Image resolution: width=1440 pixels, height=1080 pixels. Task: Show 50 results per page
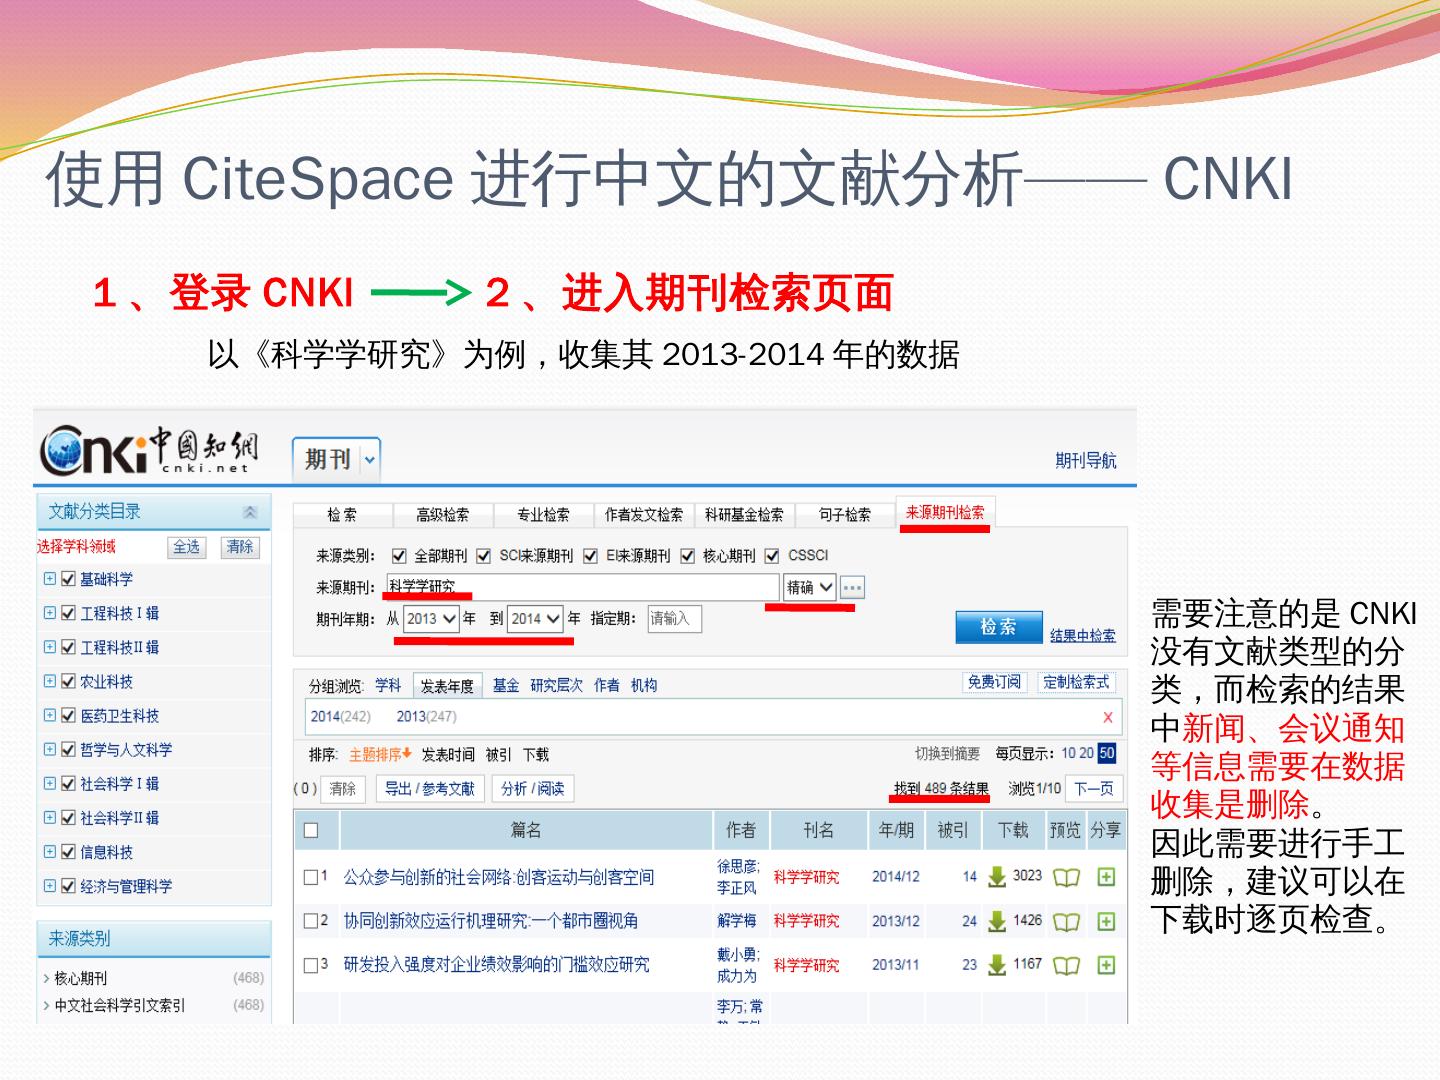pyautogui.click(x=1107, y=753)
